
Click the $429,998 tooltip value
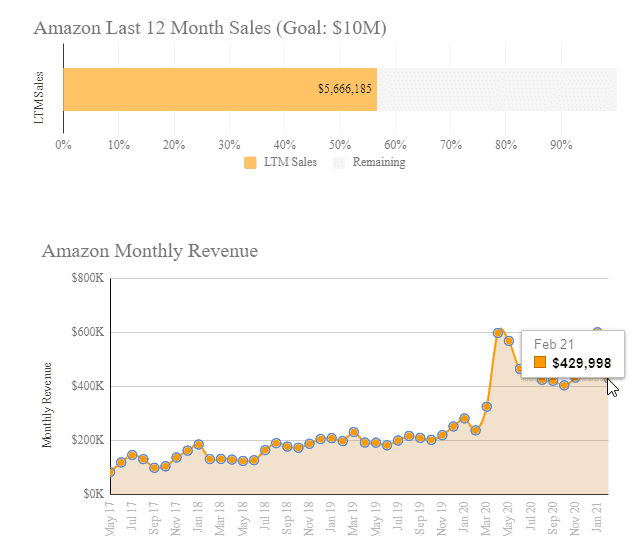click(581, 363)
